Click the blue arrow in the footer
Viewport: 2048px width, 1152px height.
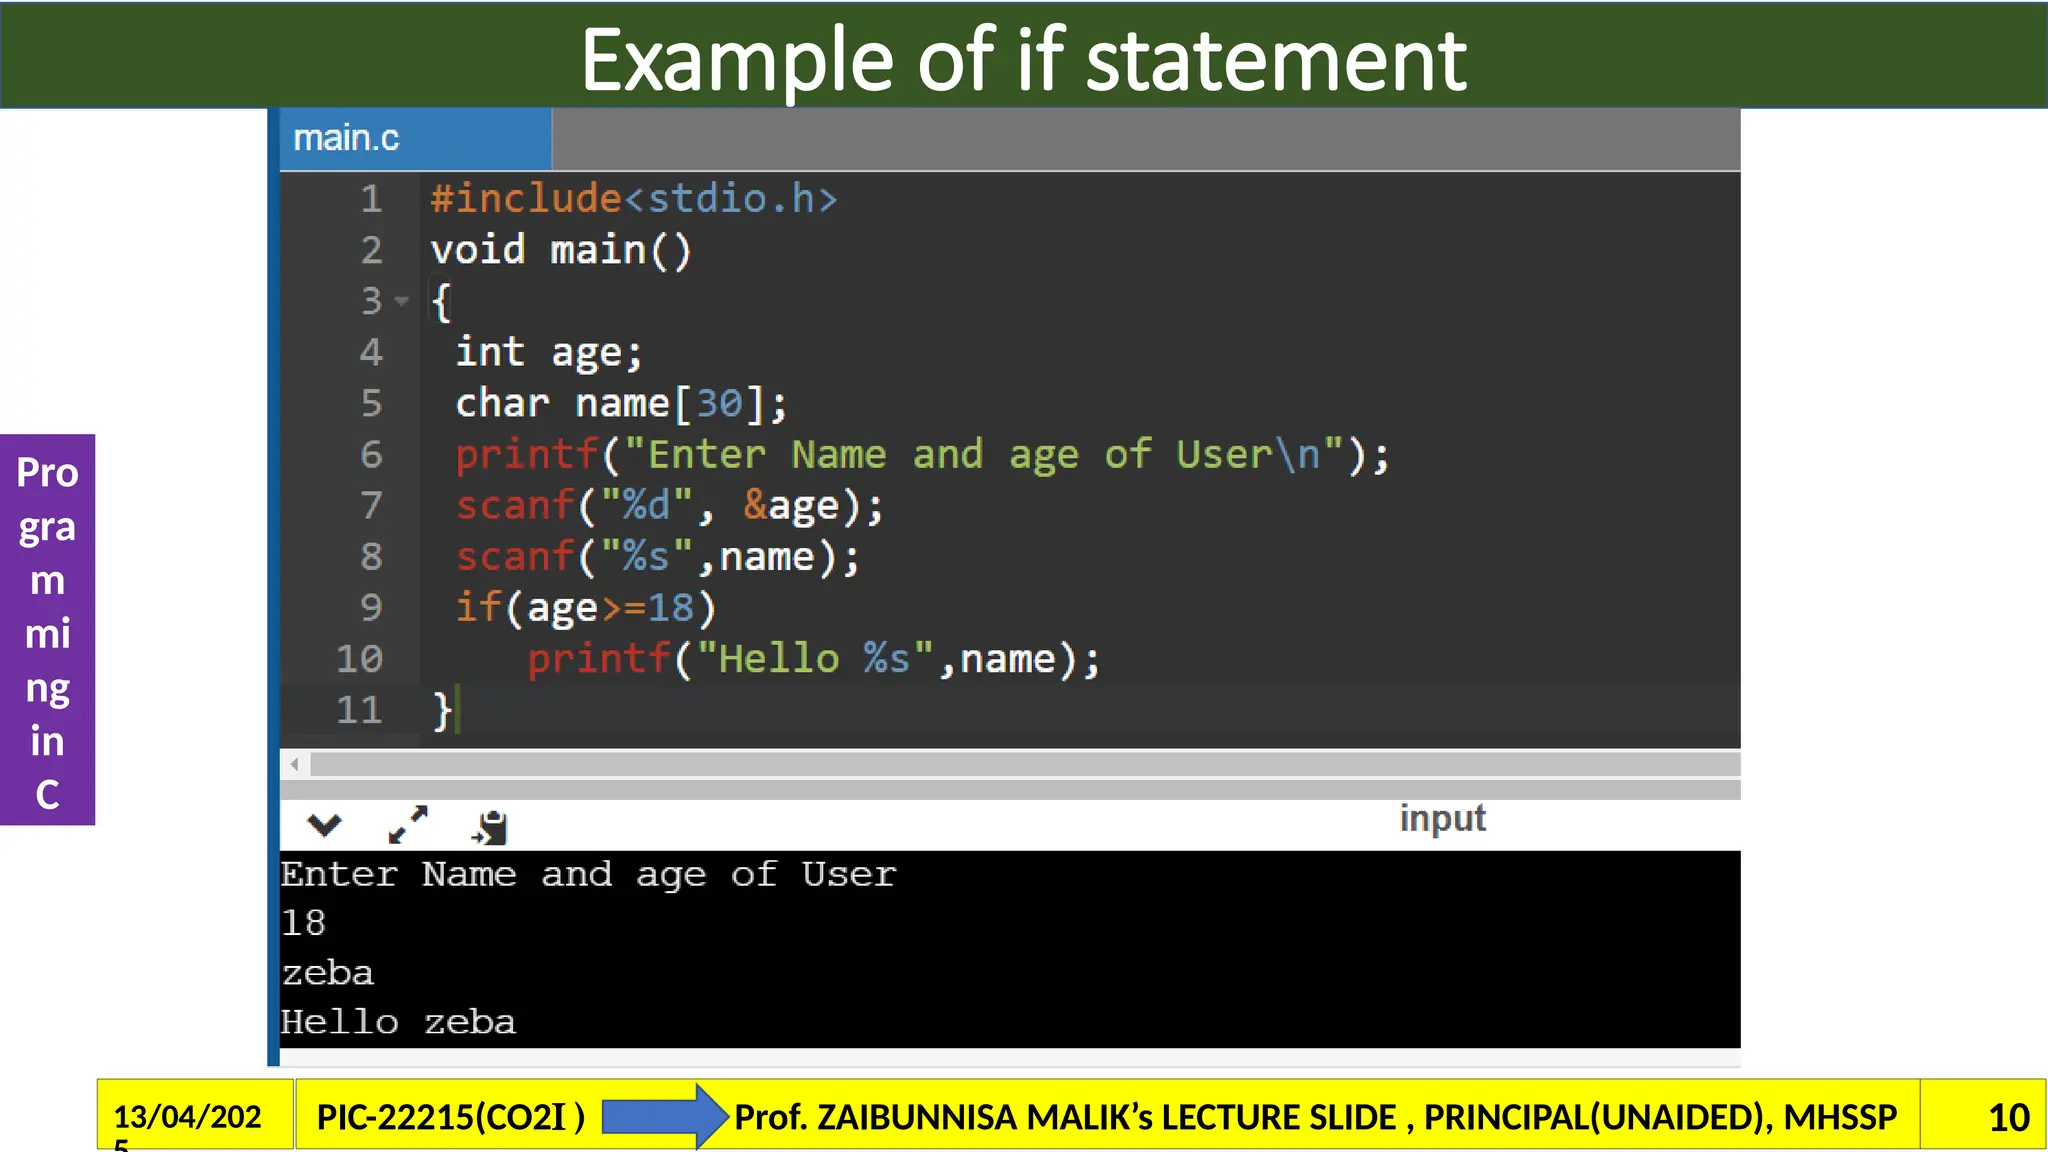pyautogui.click(x=665, y=1116)
